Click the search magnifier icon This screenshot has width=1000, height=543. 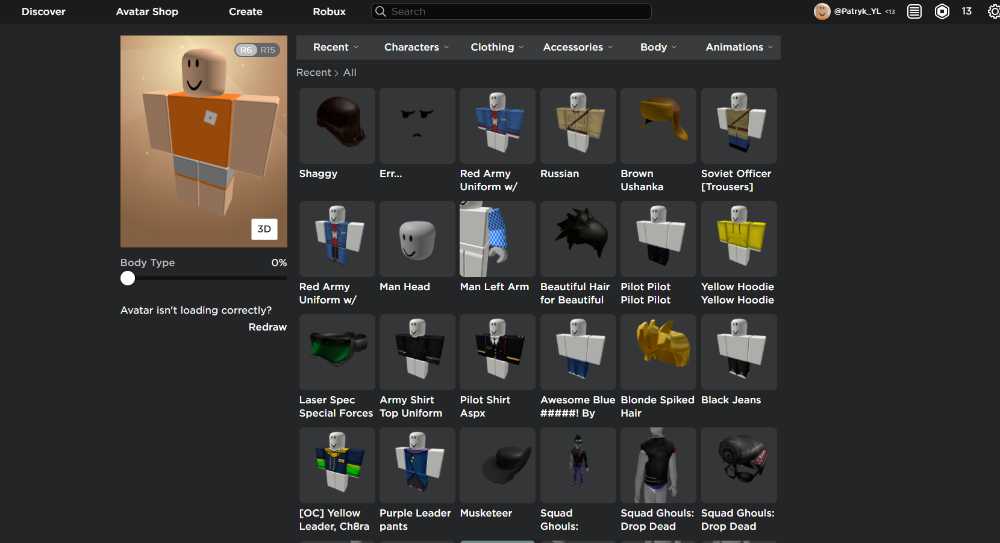[x=380, y=11]
